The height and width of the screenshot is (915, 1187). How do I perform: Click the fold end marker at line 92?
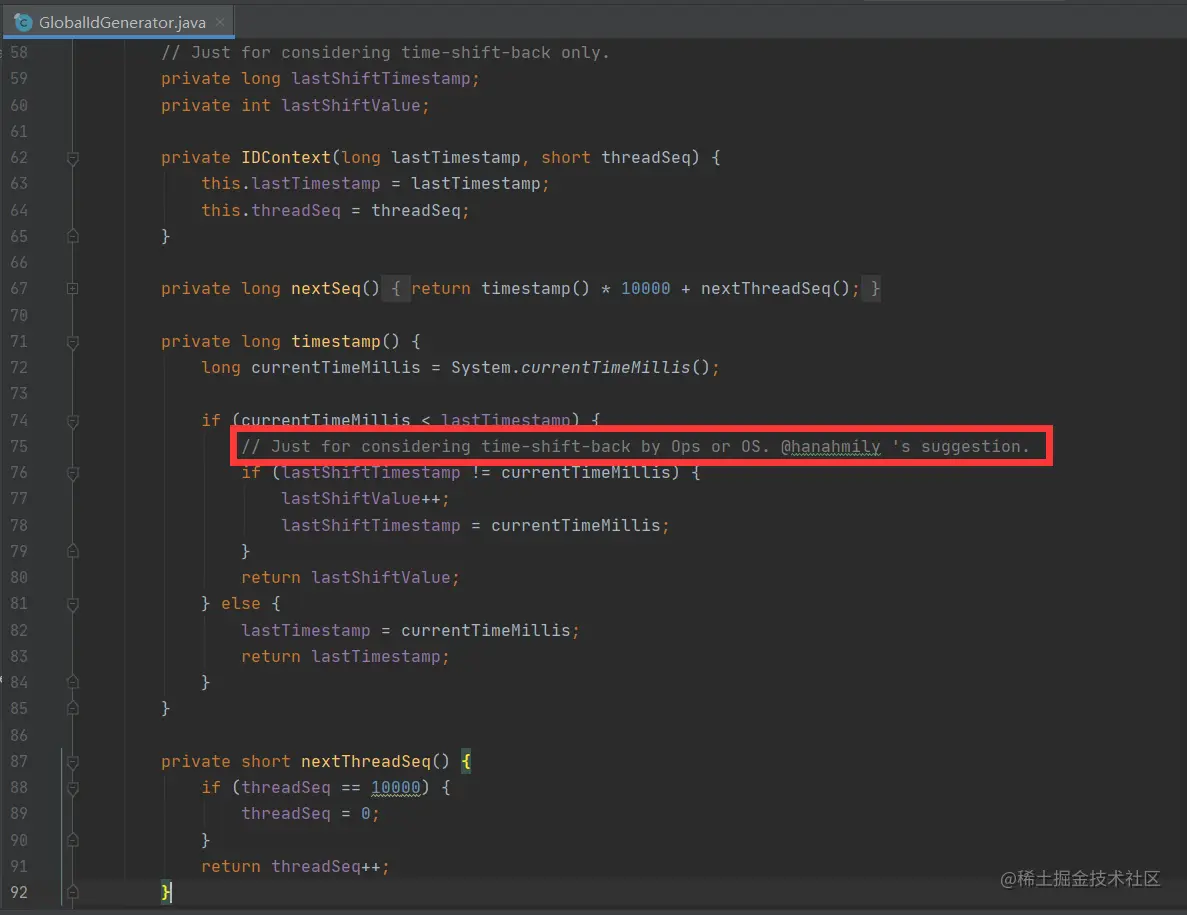click(73, 892)
